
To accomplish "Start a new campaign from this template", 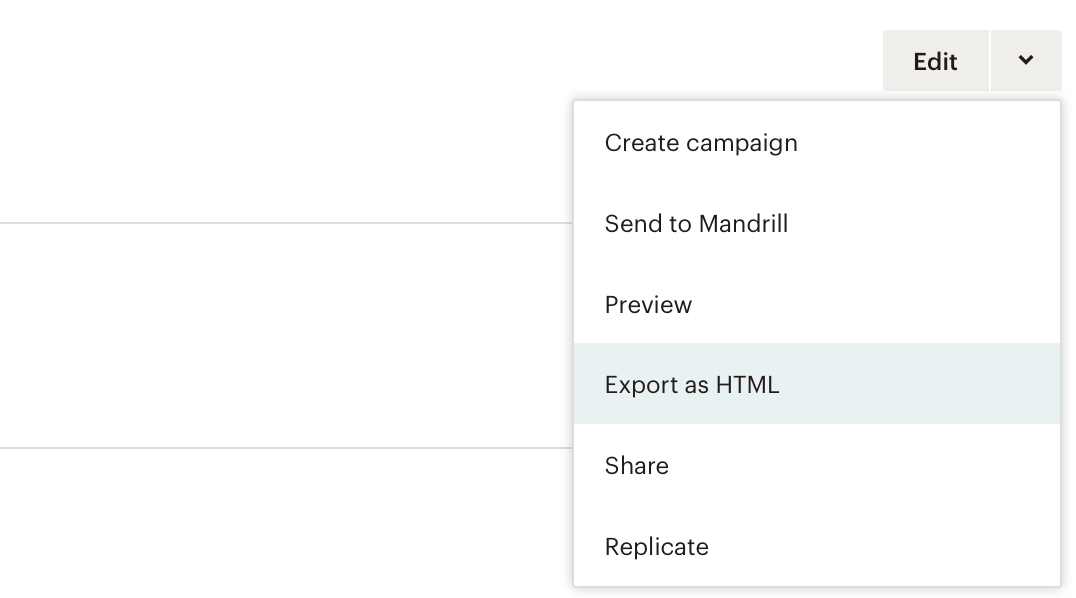I will click(701, 143).
